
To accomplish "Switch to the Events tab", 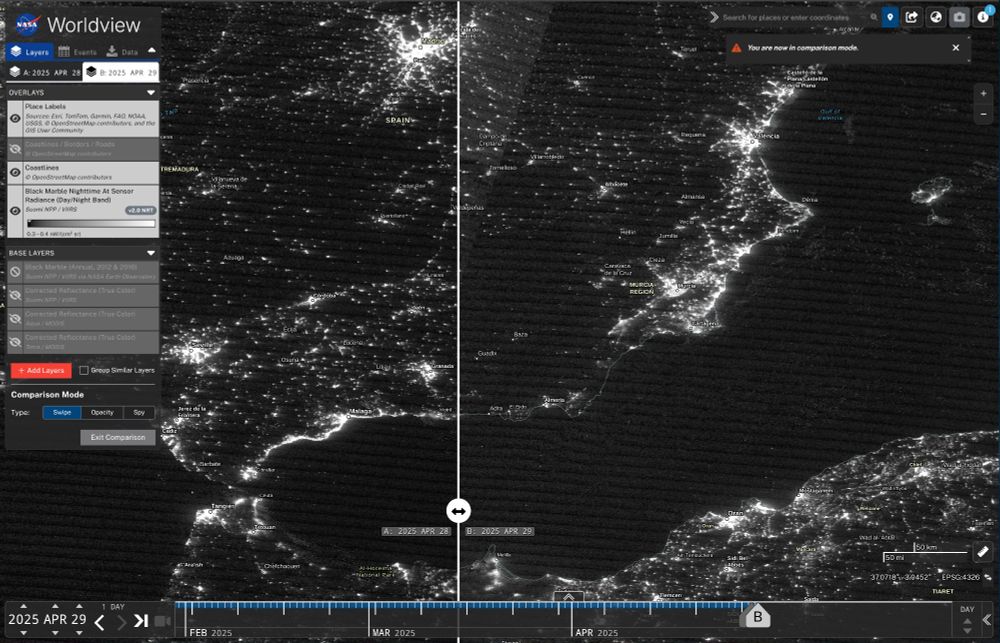I will (77, 52).
